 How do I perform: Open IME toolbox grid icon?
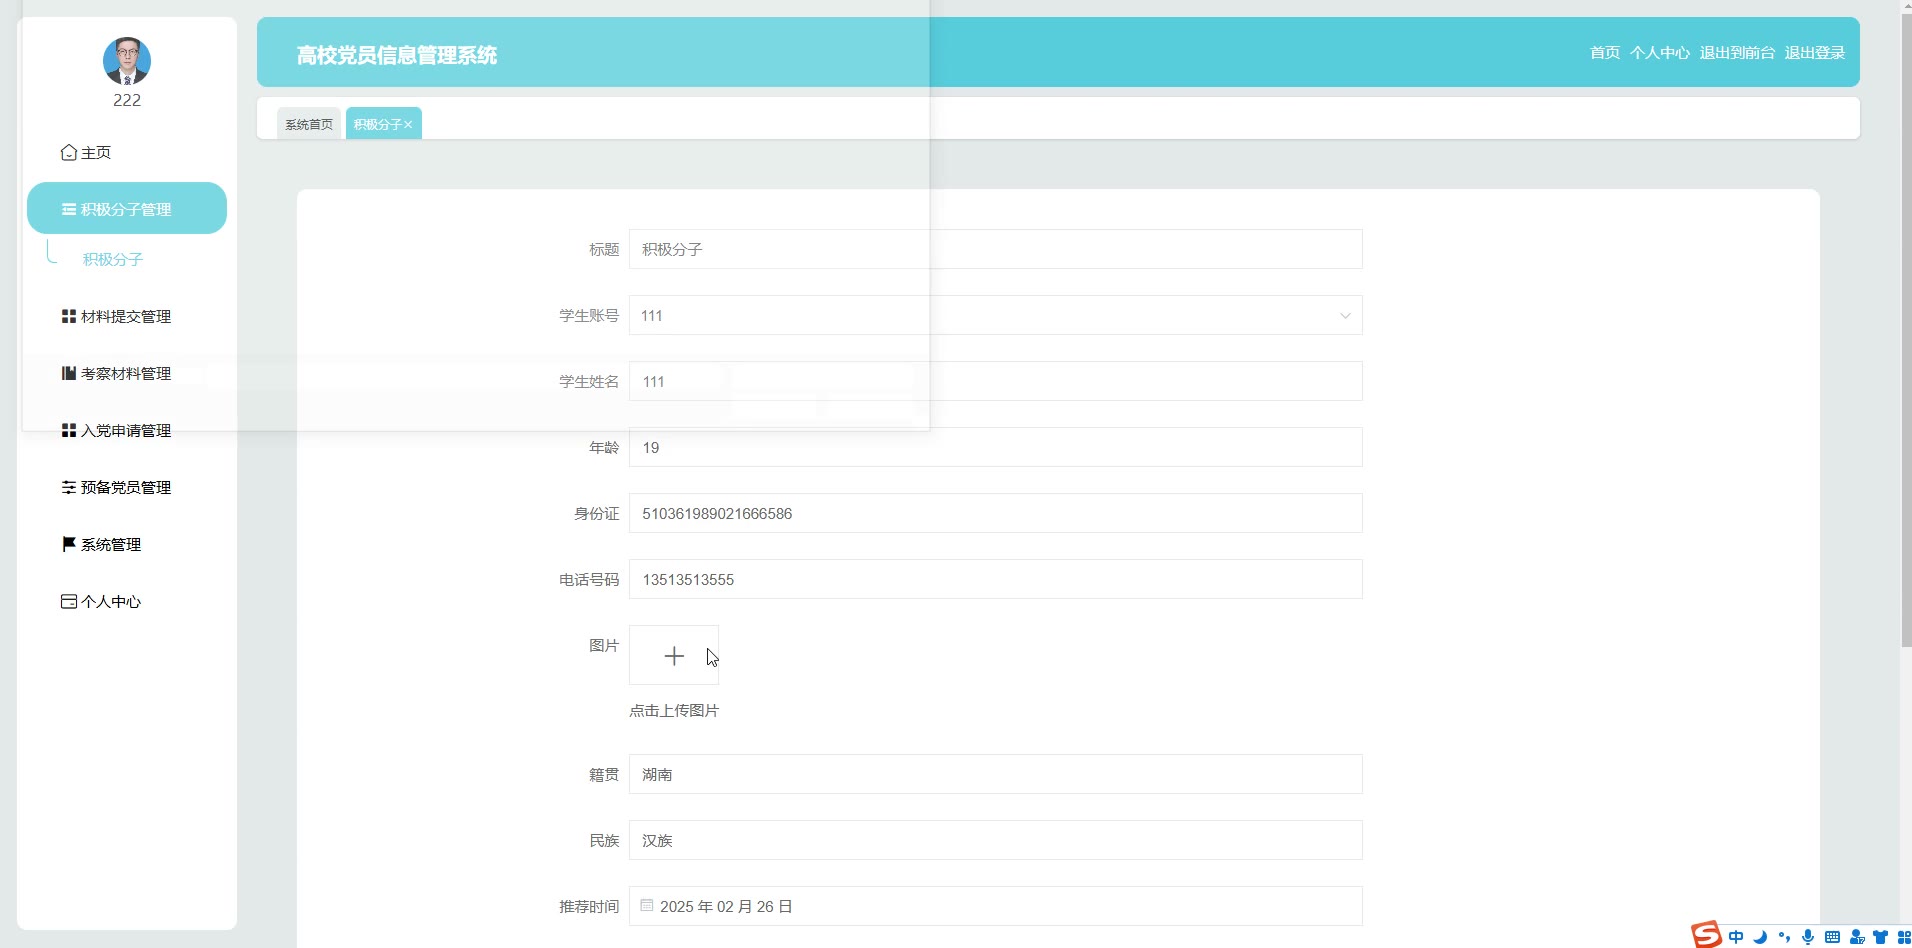pyautogui.click(x=1904, y=937)
